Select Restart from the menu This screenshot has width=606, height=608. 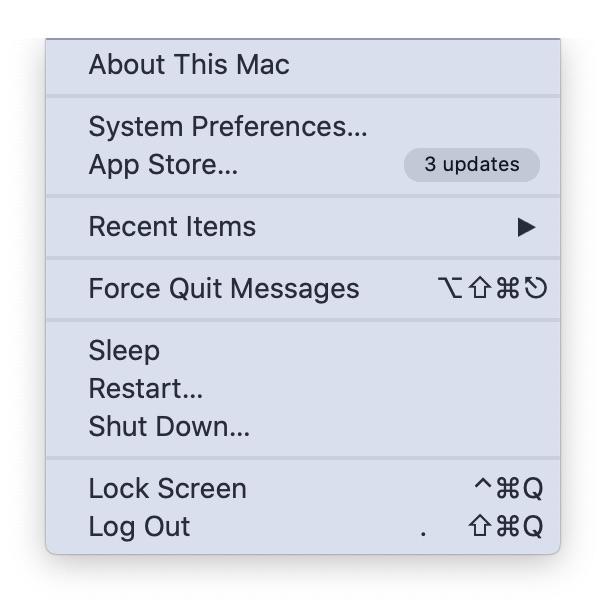tap(146, 389)
